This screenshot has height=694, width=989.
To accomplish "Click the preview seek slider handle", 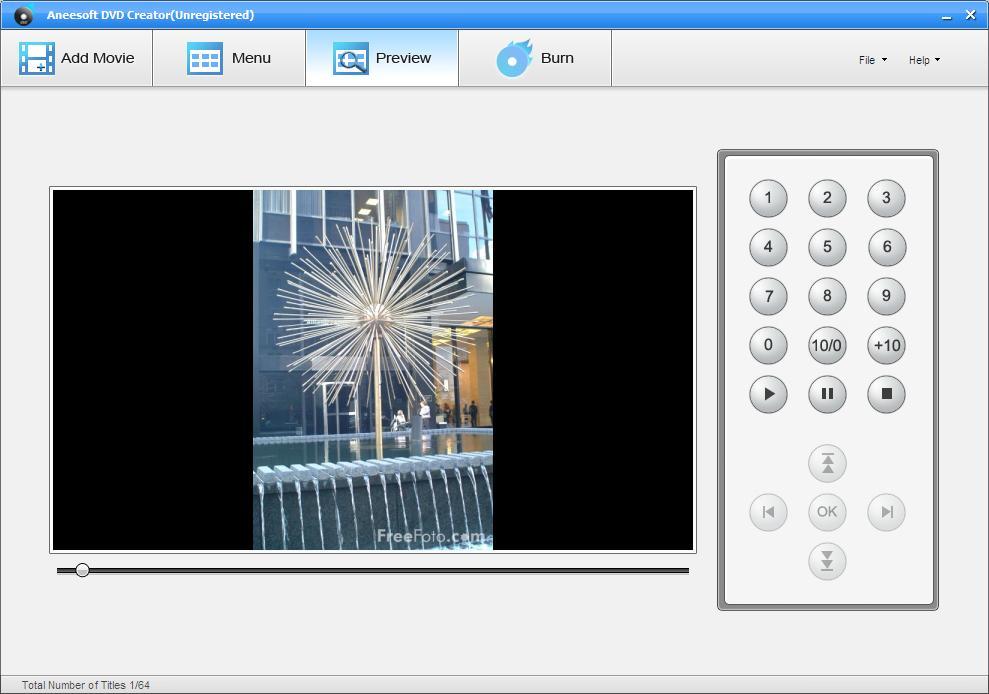I will pos(82,570).
